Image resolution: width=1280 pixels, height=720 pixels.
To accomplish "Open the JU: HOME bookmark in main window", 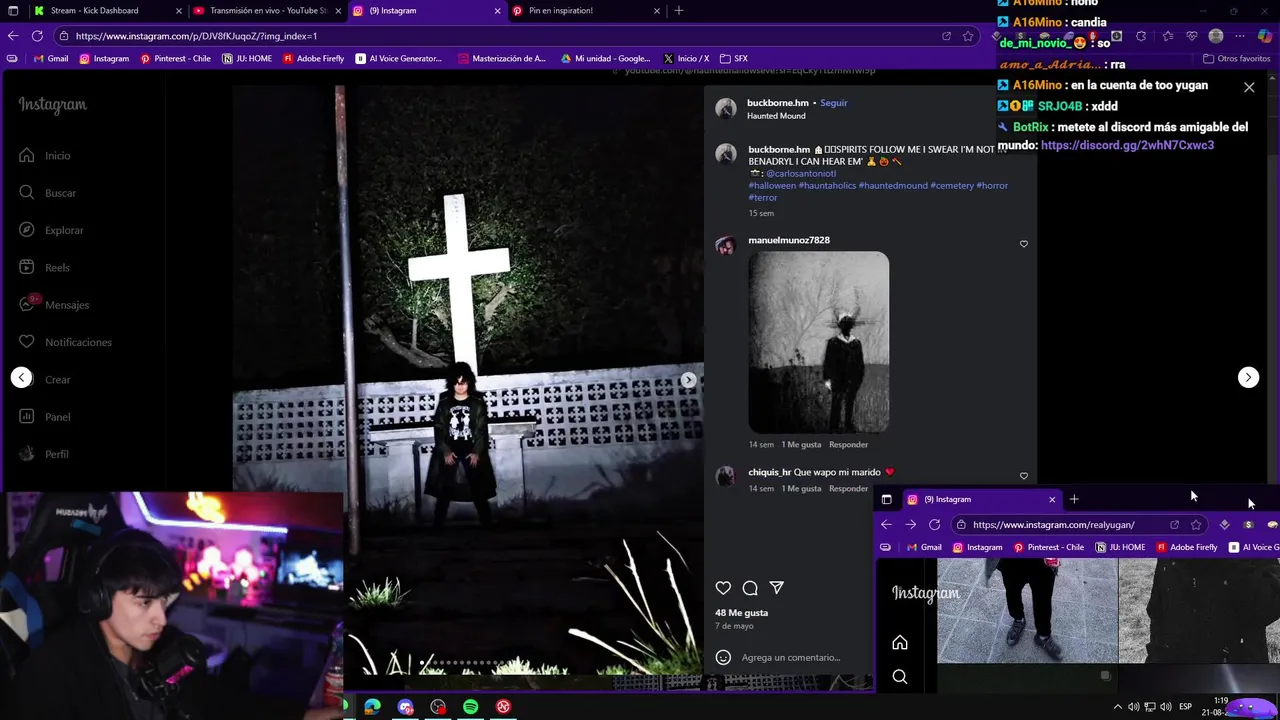I will click(x=247, y=59).
